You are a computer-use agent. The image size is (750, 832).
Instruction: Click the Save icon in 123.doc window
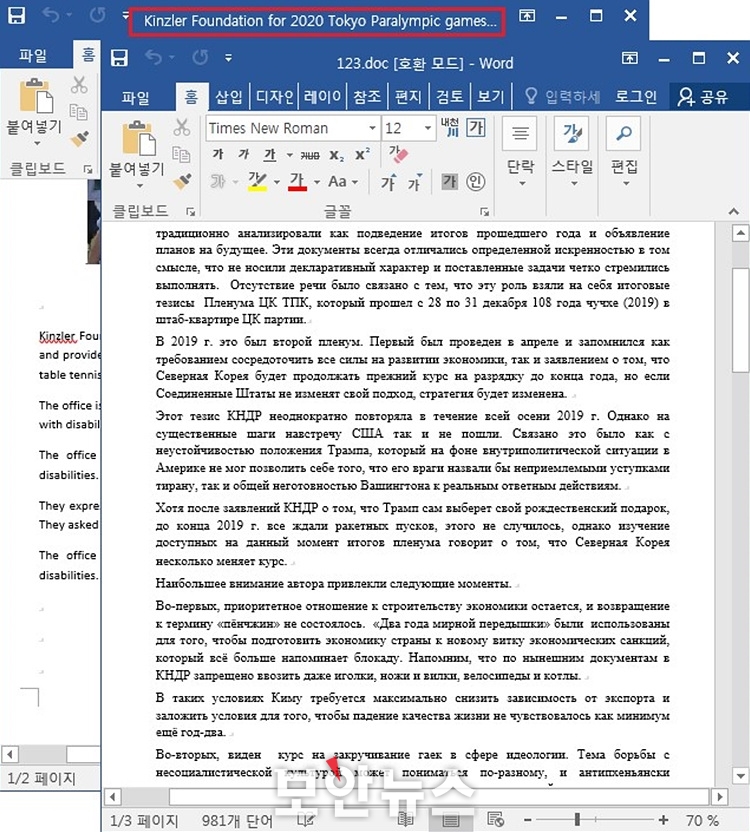(x=119, y=58)
